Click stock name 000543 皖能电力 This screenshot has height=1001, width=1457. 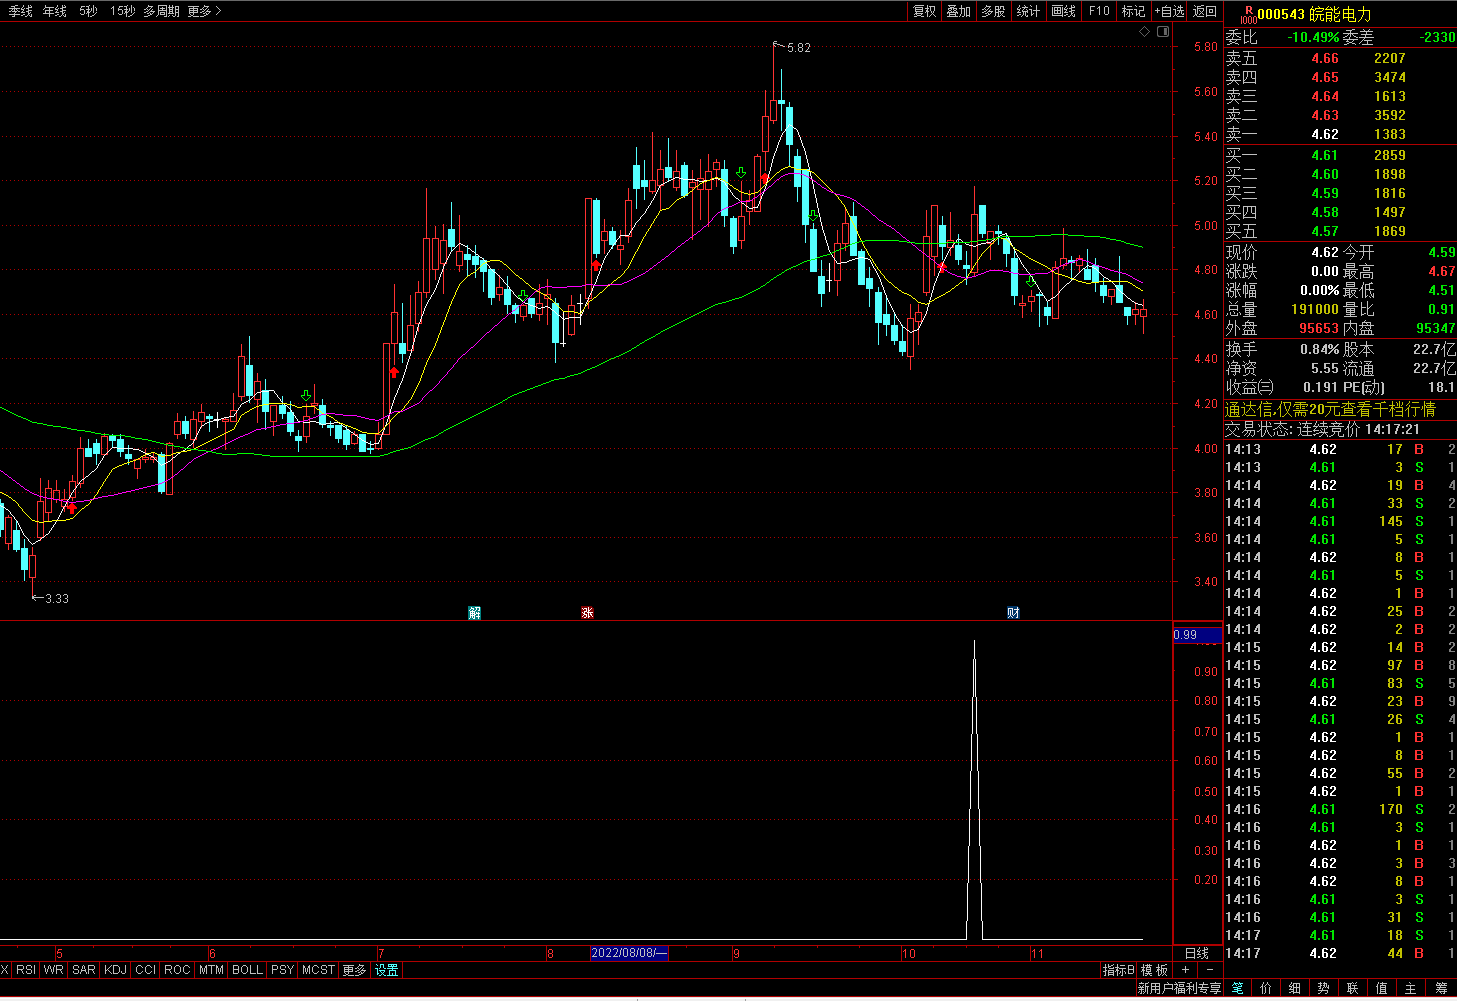coord(1314,14)
